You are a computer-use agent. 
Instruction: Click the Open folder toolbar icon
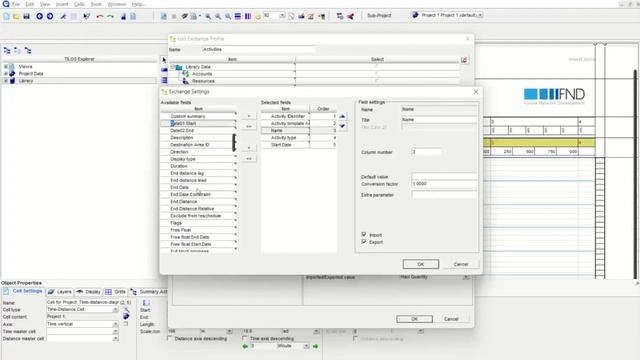[x=16, y=16]
